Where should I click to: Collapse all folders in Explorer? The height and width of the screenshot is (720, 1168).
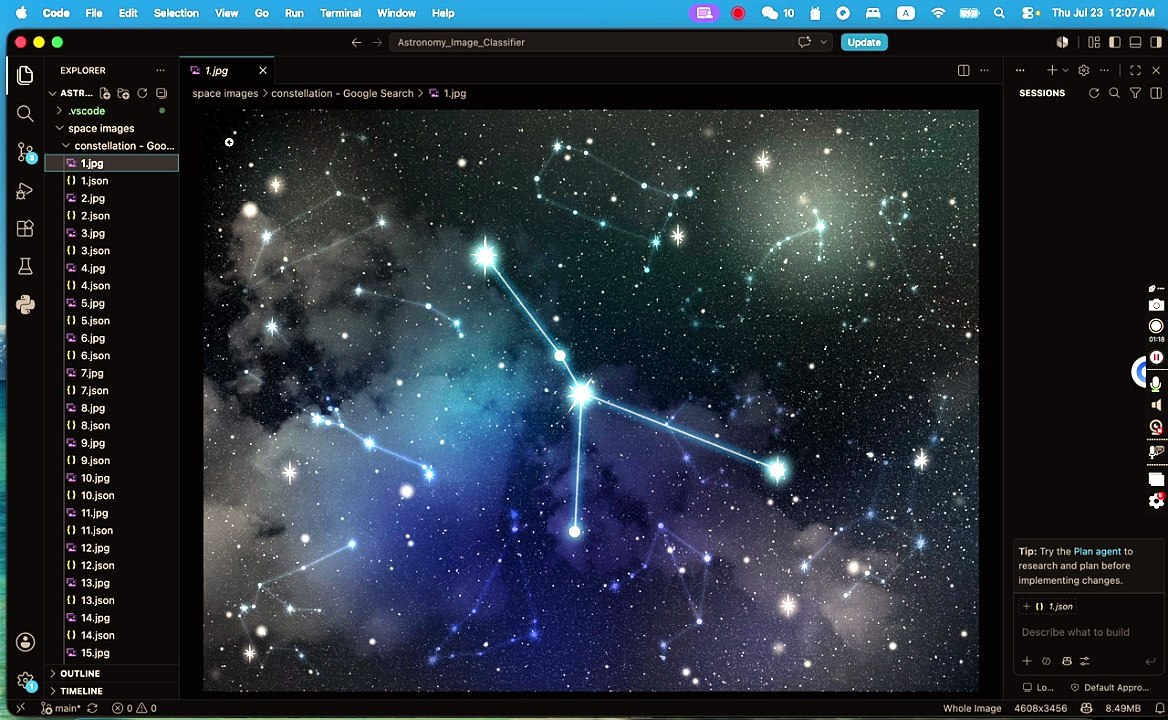162,93
